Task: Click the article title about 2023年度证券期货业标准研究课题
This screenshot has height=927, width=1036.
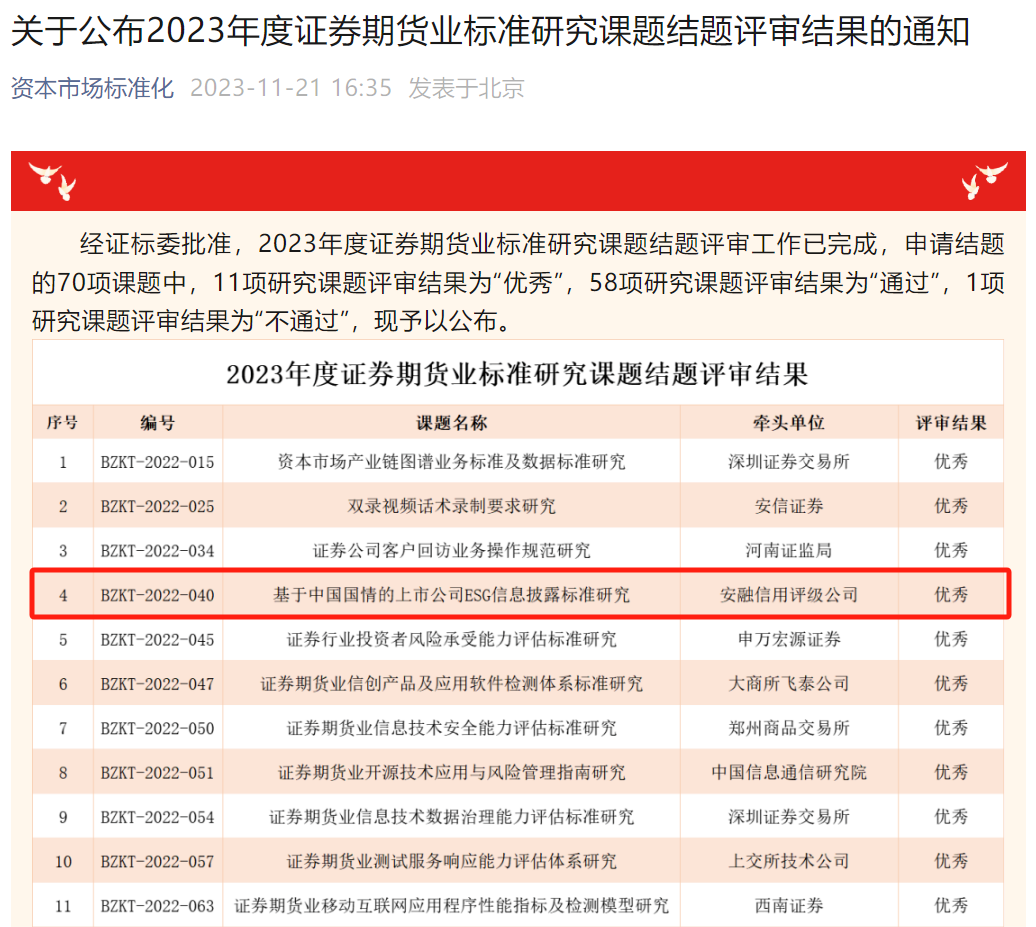Action: tap(490, 31)
